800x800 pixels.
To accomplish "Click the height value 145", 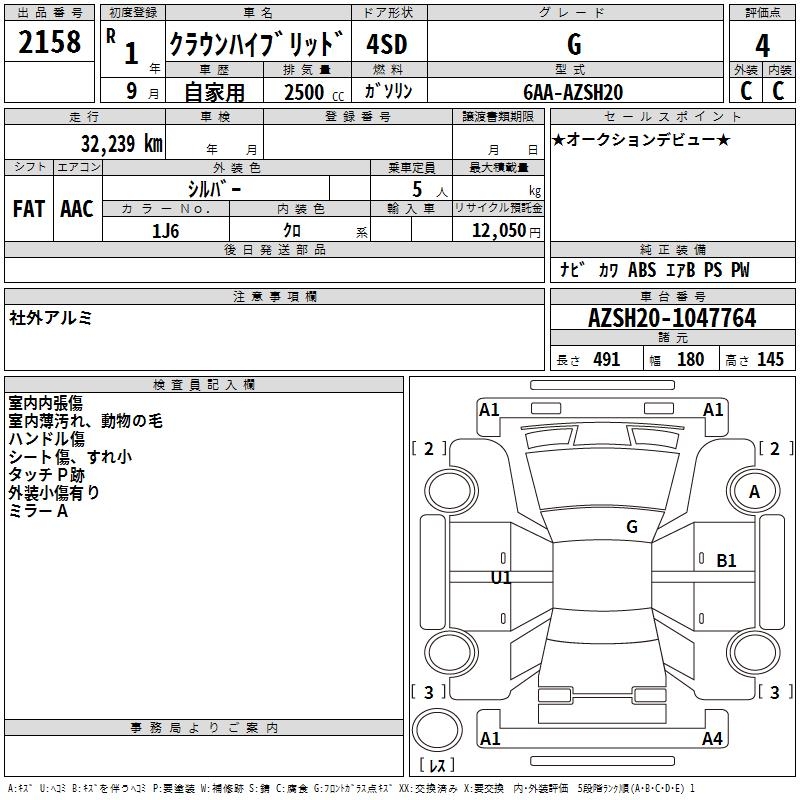I will tap(770, 360).
